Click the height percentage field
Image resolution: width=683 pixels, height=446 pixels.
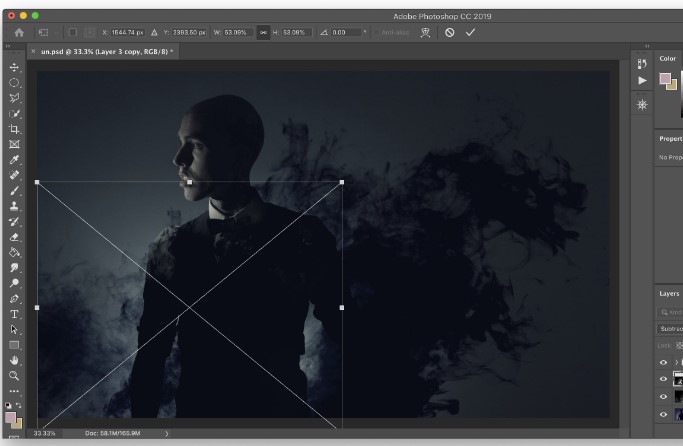(x=297, y=32)
